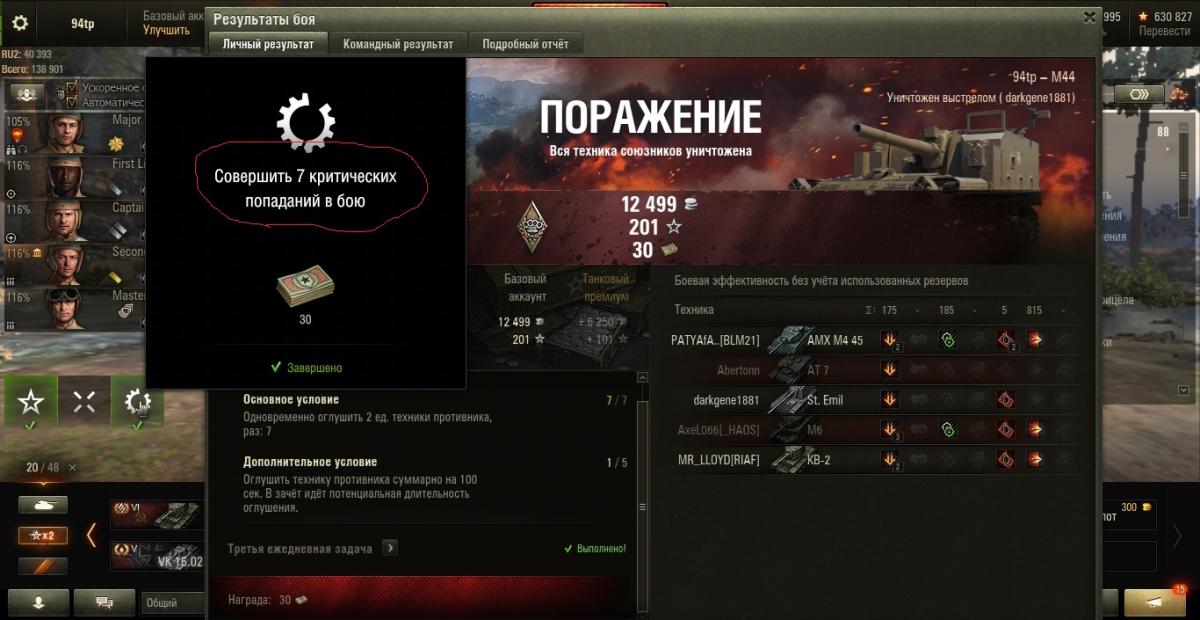Select the crossed-arrows mission icon
Image resolution: width=1200 pixels, height=620 pixels.
84,402
